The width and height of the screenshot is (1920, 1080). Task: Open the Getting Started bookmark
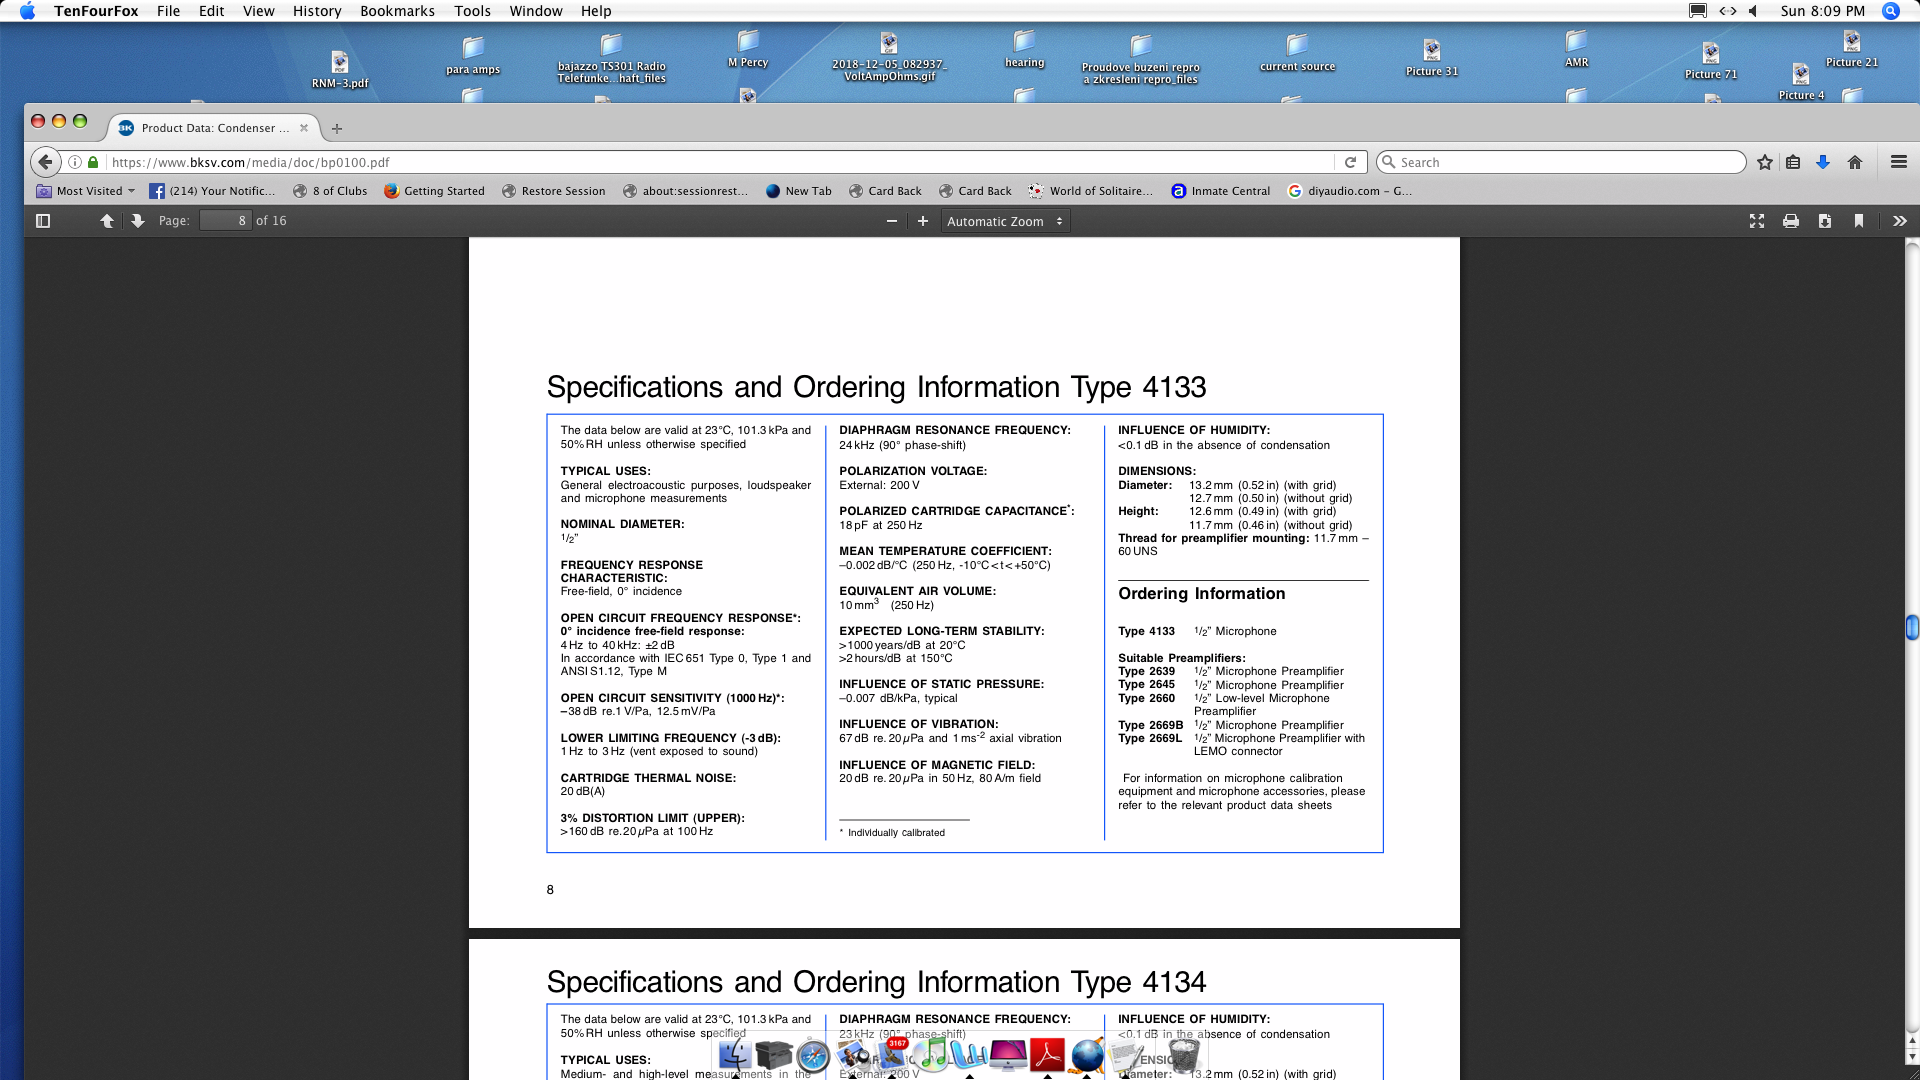click(x=434, y=191)
